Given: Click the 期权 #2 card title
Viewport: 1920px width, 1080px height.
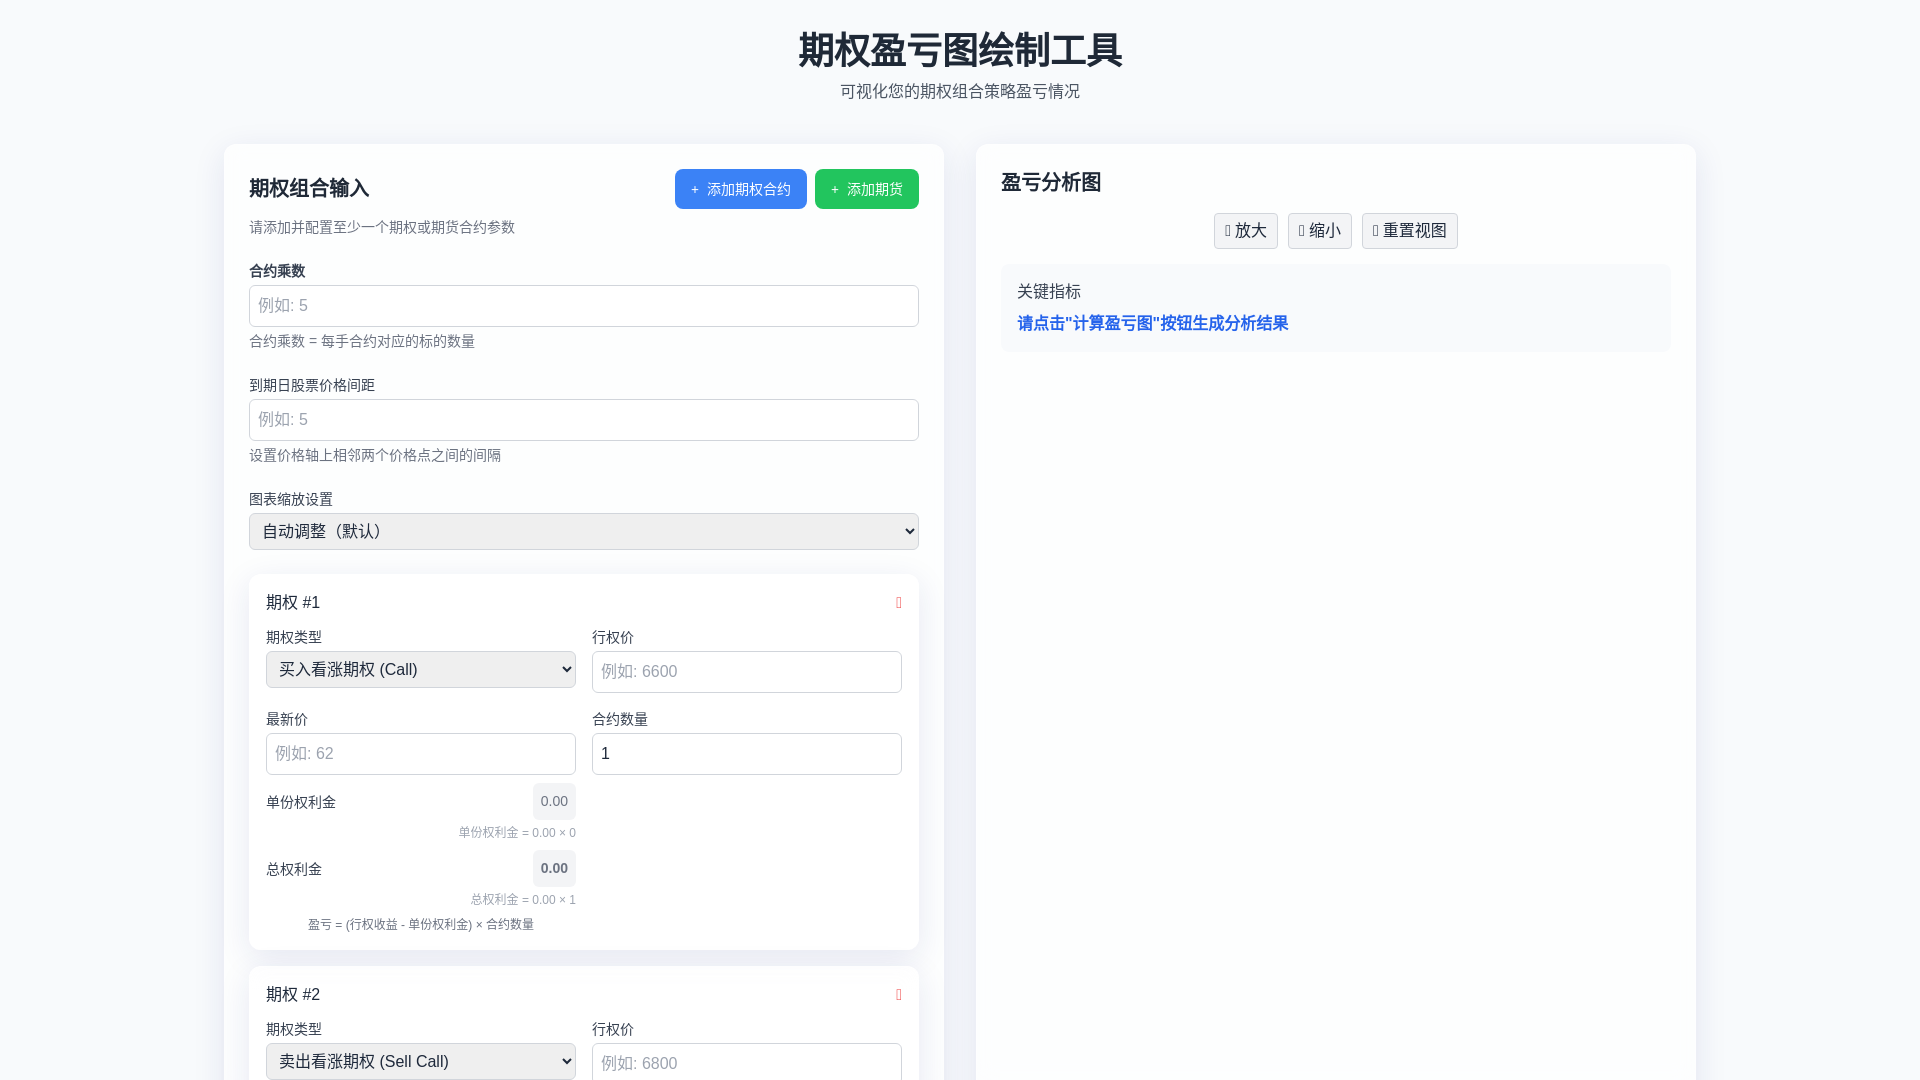Looking at the screenshot, I should [x=293, y=995].
